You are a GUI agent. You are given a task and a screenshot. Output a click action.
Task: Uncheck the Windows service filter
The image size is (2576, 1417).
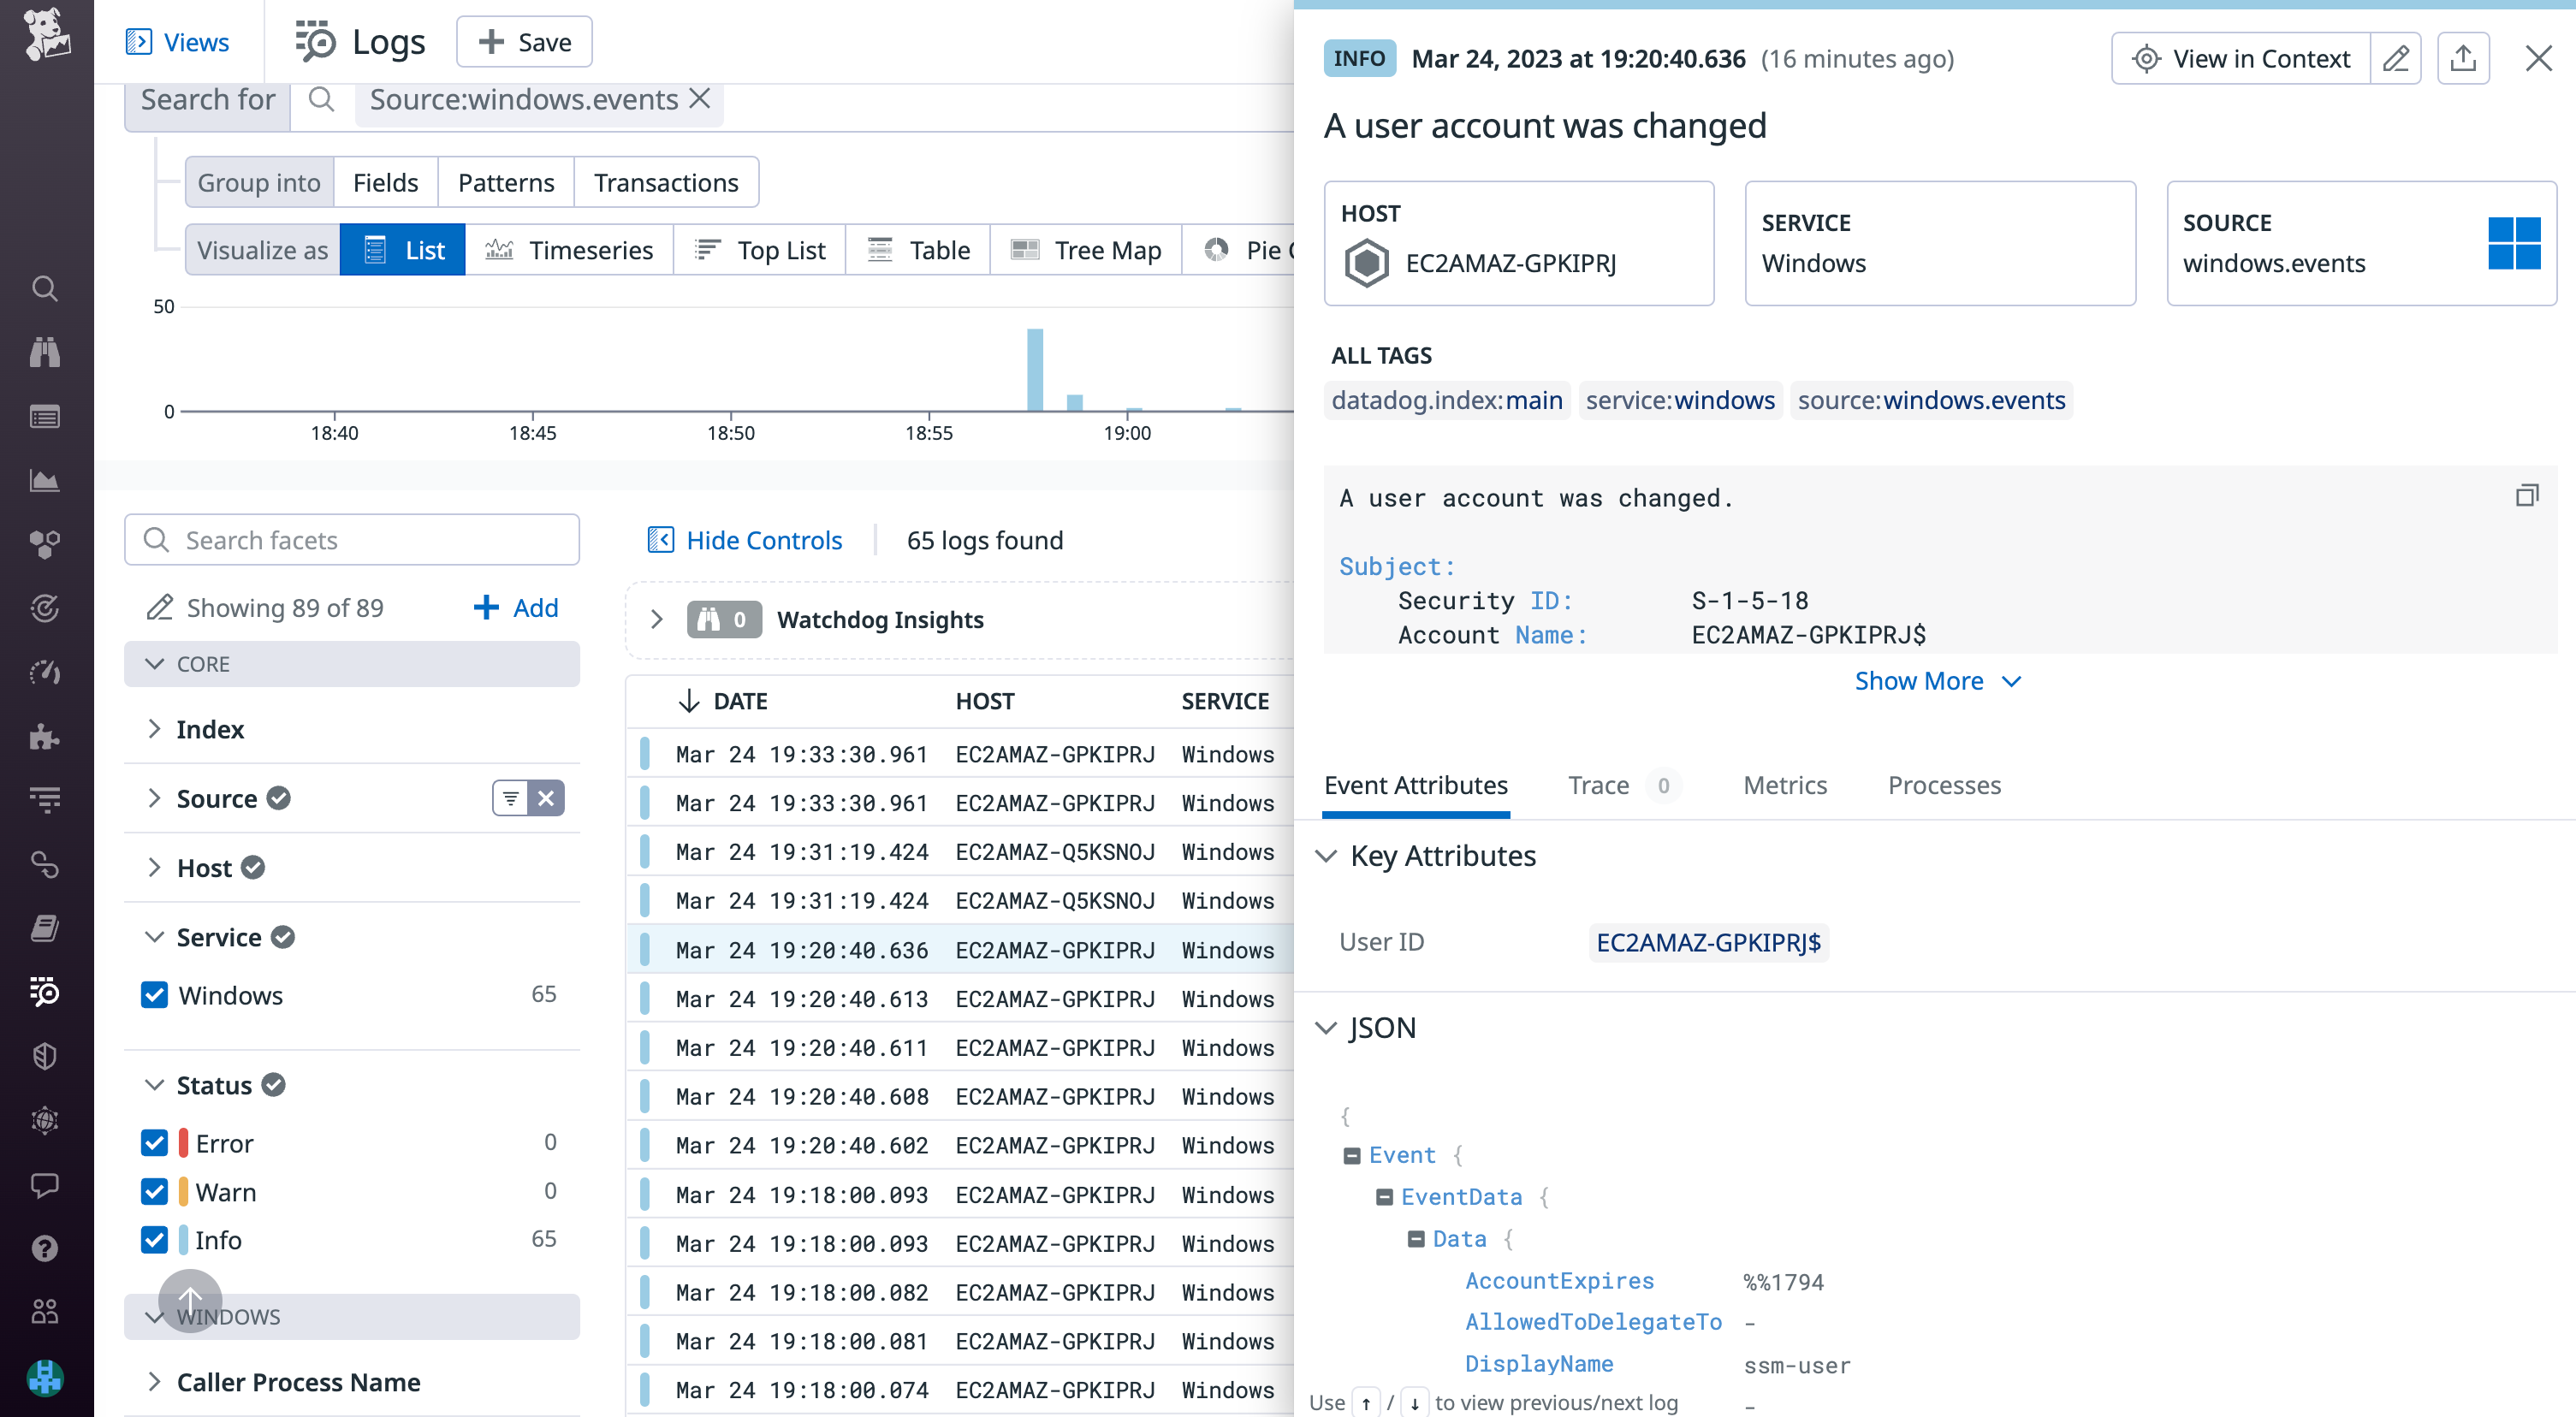[154, 995]
